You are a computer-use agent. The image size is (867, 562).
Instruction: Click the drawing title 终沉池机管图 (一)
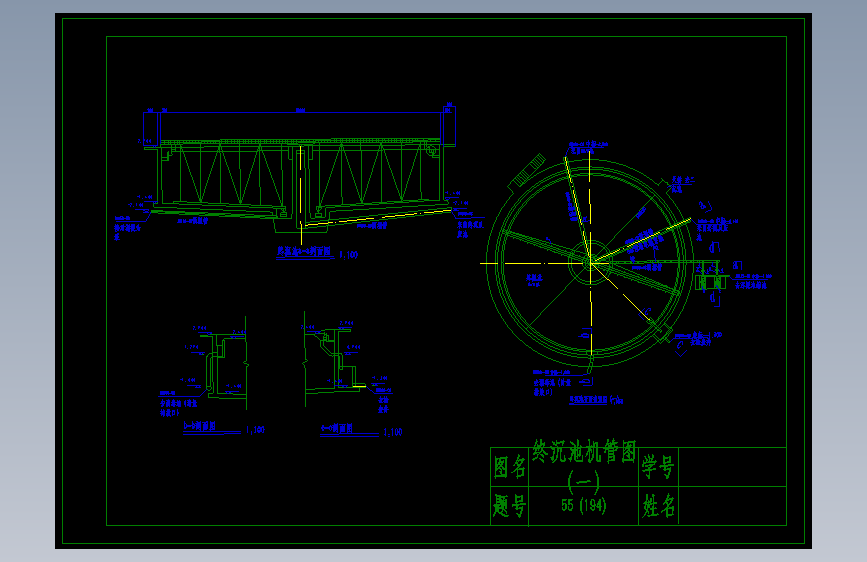pyautogui.click(x=584, y=466)
